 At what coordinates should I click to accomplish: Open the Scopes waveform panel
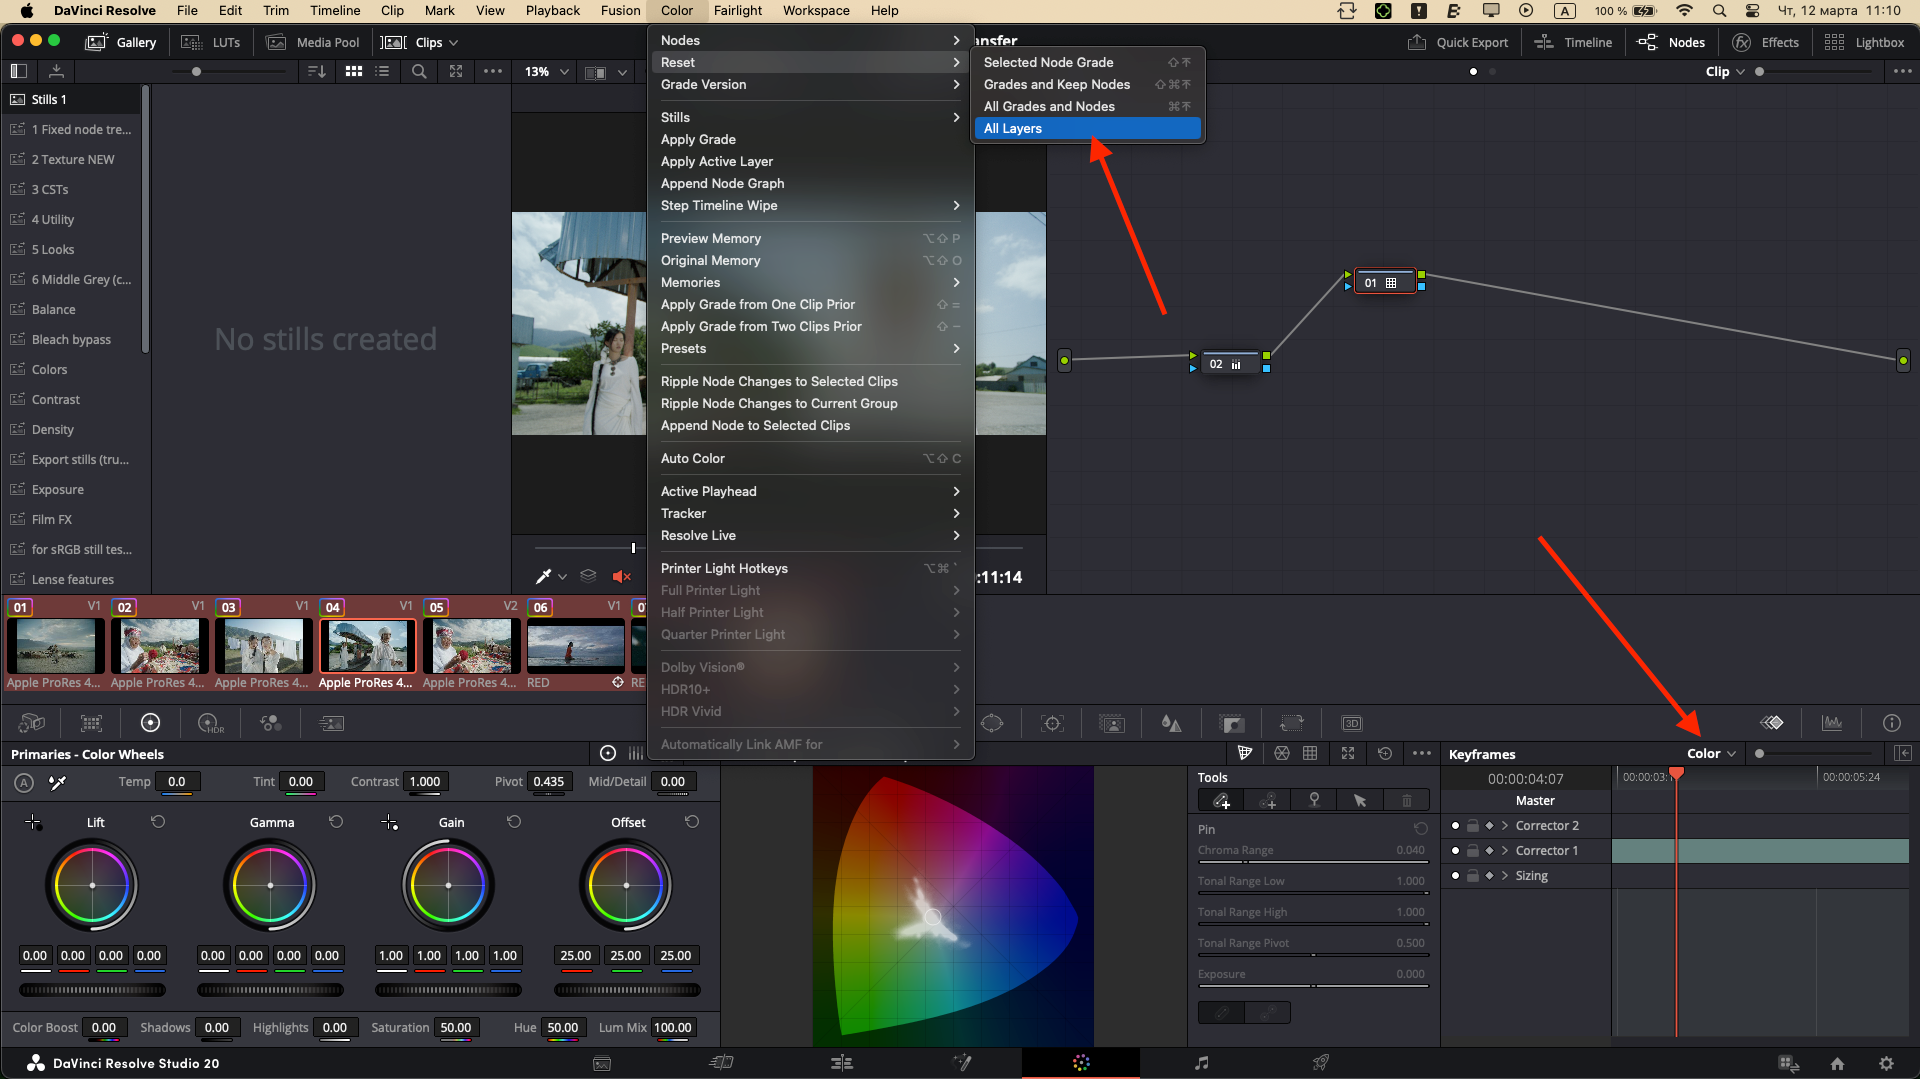click(1832, 722)
